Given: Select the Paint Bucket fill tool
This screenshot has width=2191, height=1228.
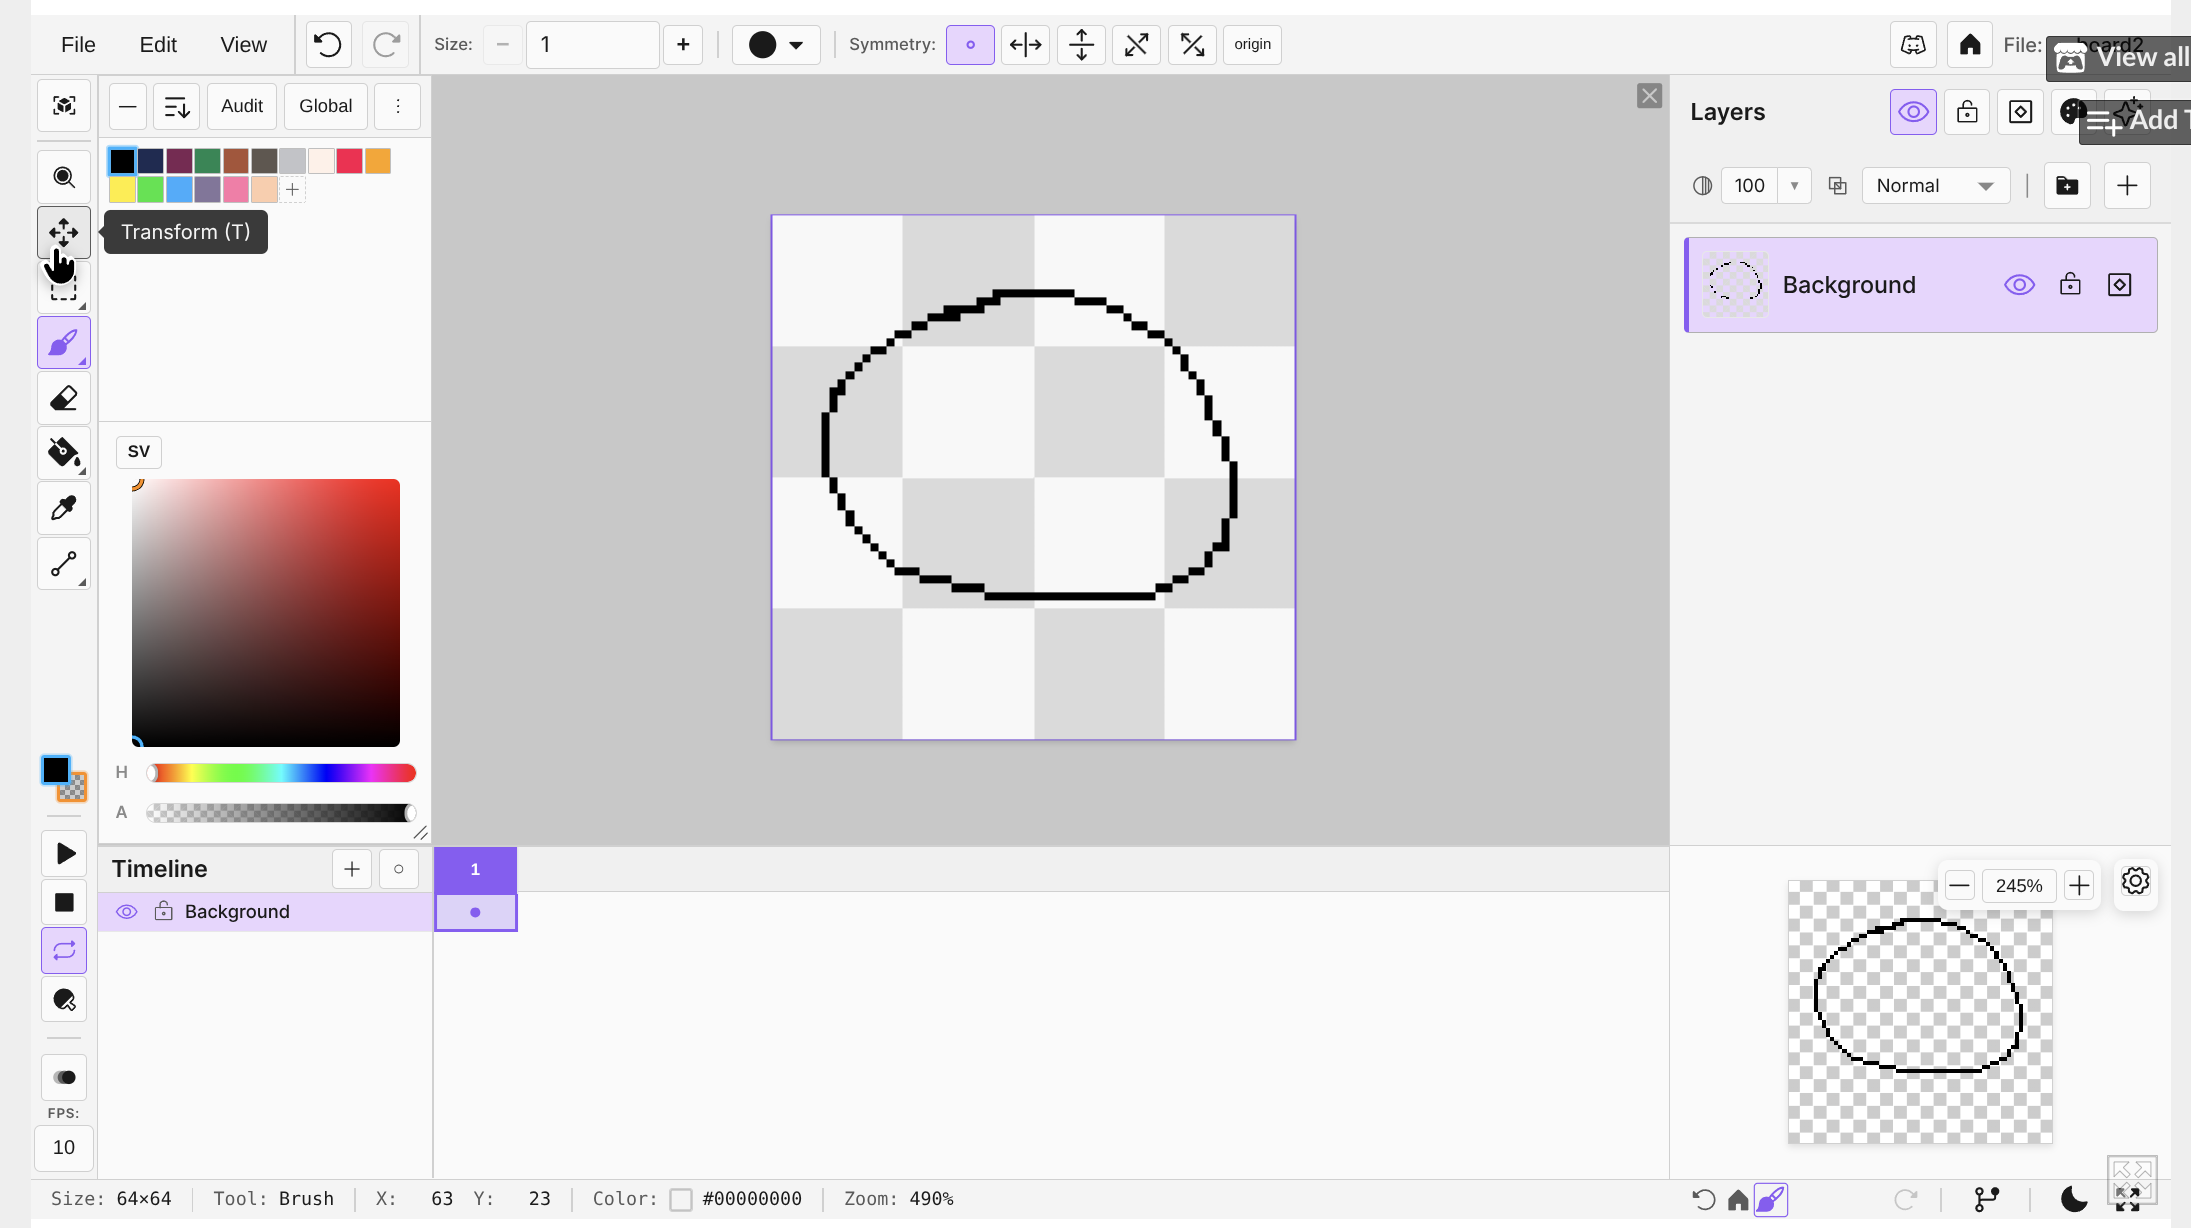Looking at the screenshot, I should 63,453.
